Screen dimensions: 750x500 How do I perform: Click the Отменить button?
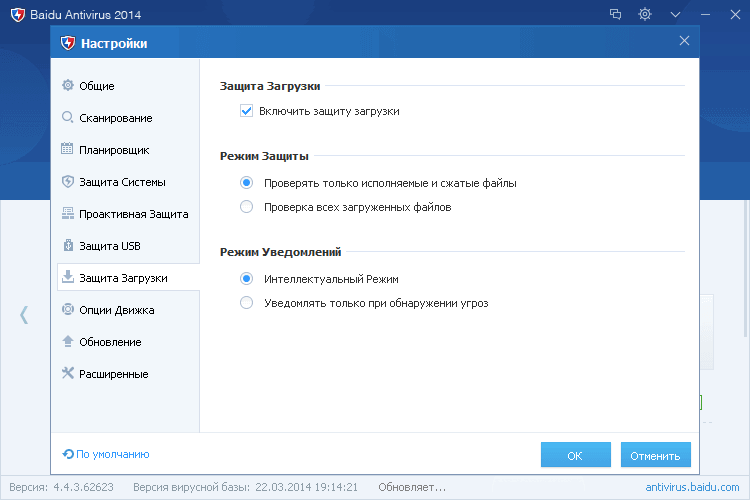click(655, 455)
